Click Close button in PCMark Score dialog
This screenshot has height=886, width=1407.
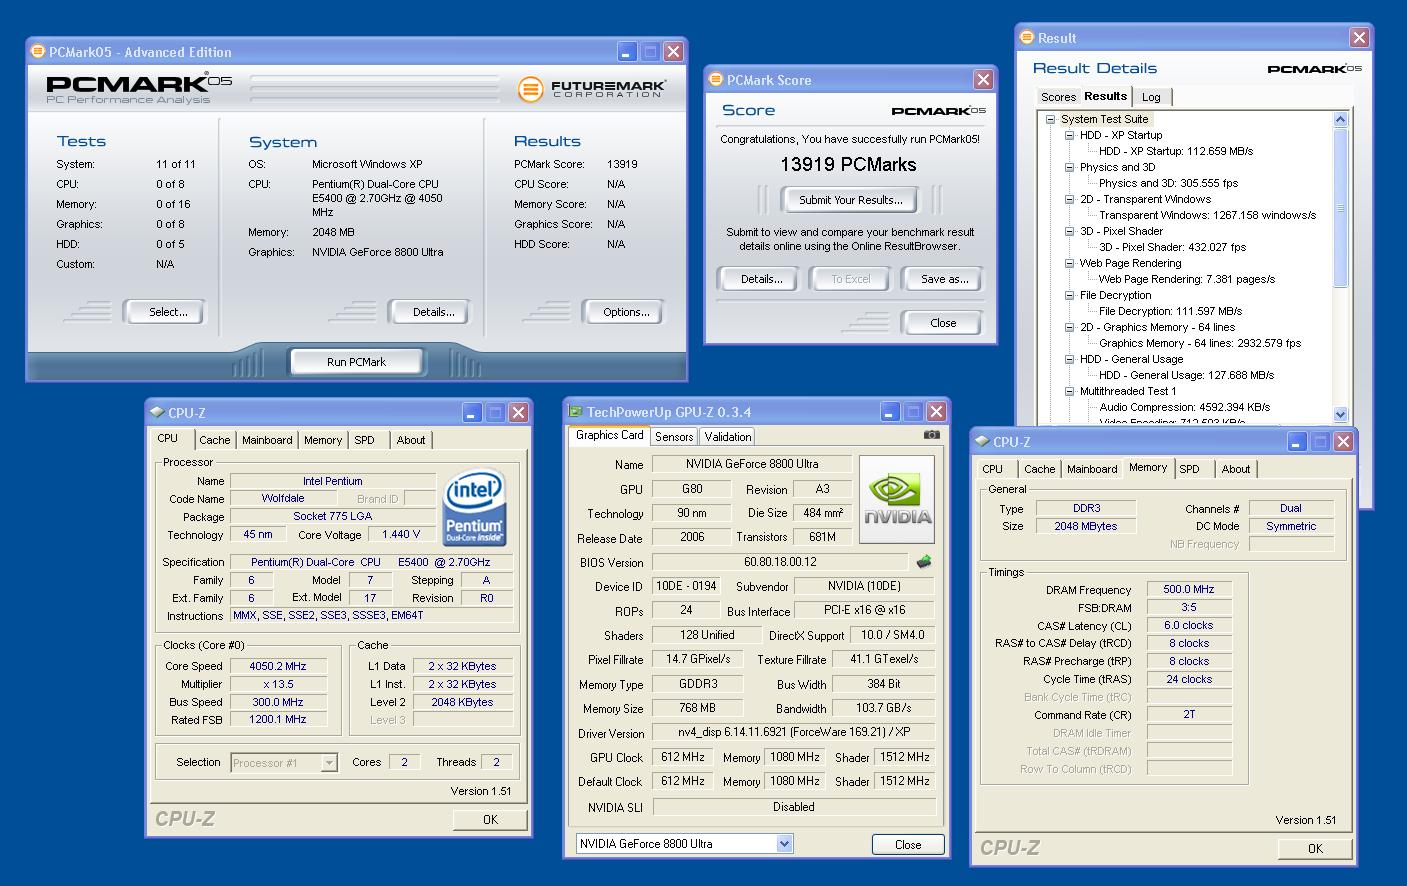(x=943, y=323)
